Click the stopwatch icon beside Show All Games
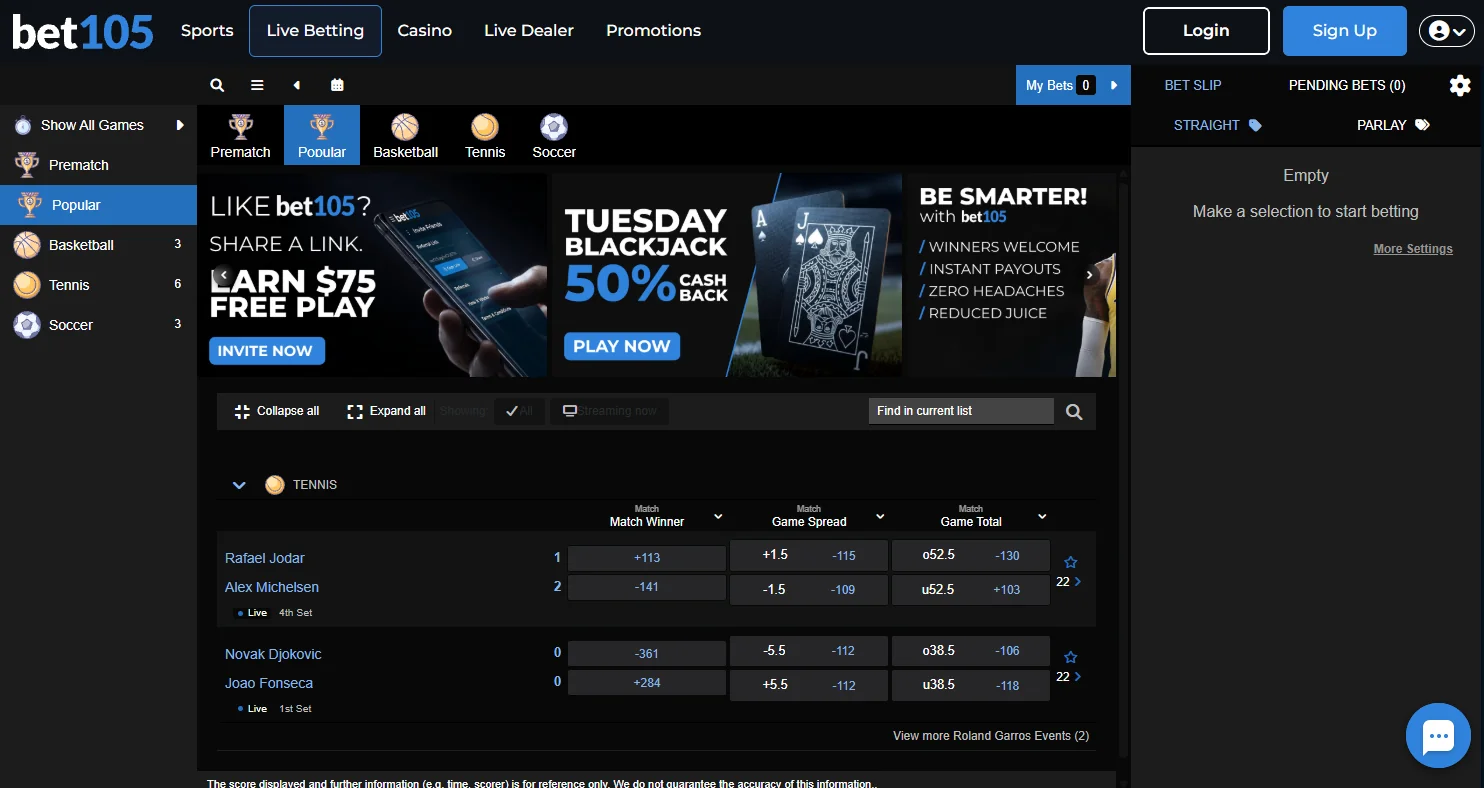This screenshot has height=788, width=1484. pyautogui.click(x=23, y=125)
